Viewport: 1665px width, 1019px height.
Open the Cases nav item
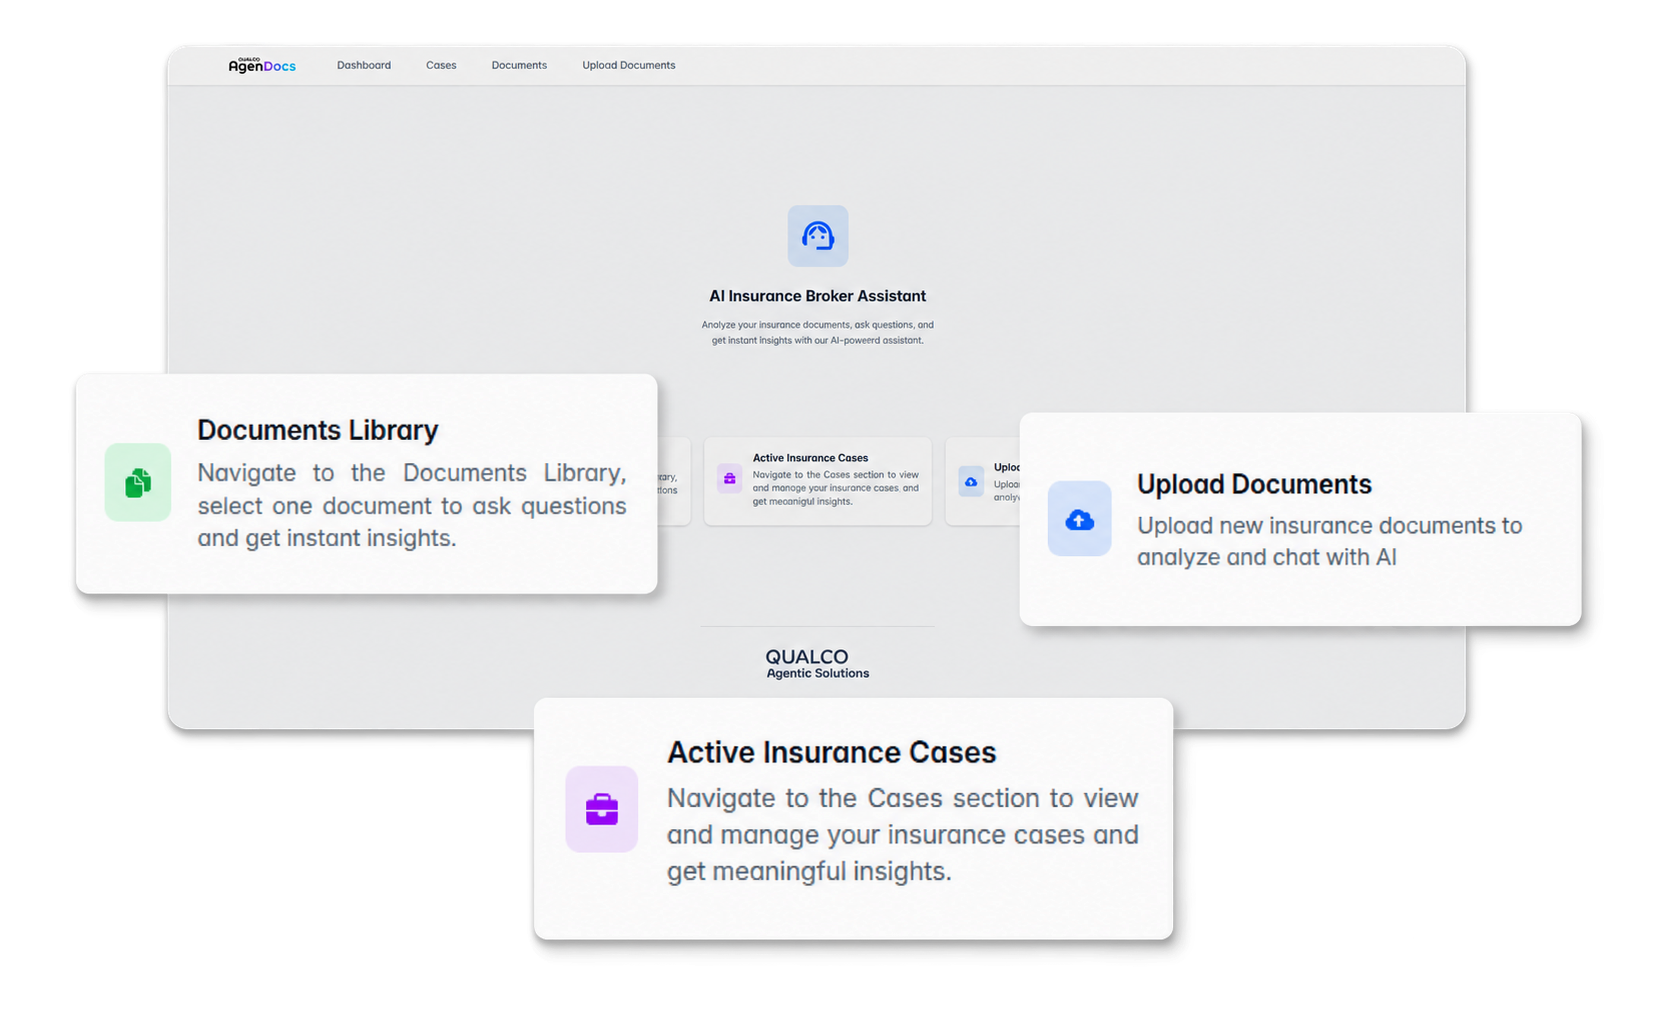click(441, 65)
